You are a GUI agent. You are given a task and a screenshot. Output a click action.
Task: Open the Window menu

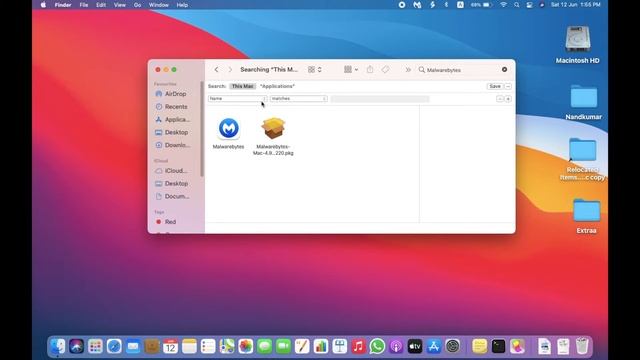click(158, 5)
